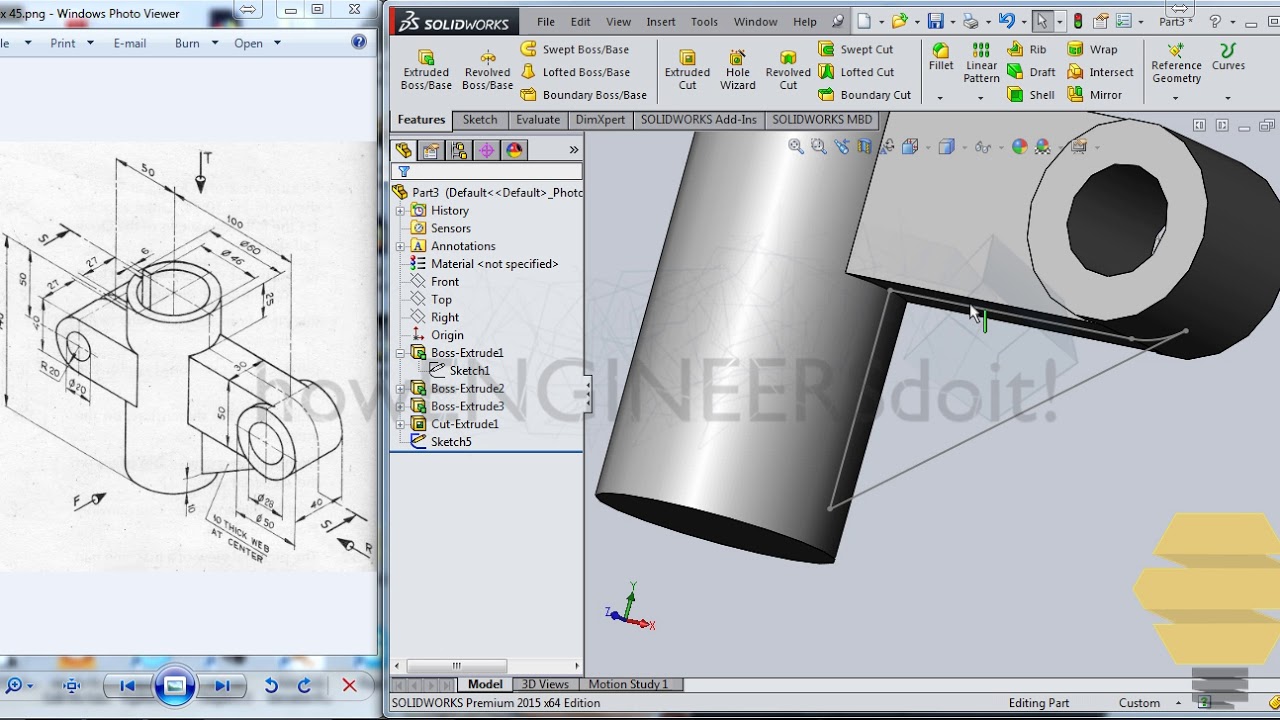
Task: Expand the Boss-Extrude2 feature node
Action: (400, 389)
